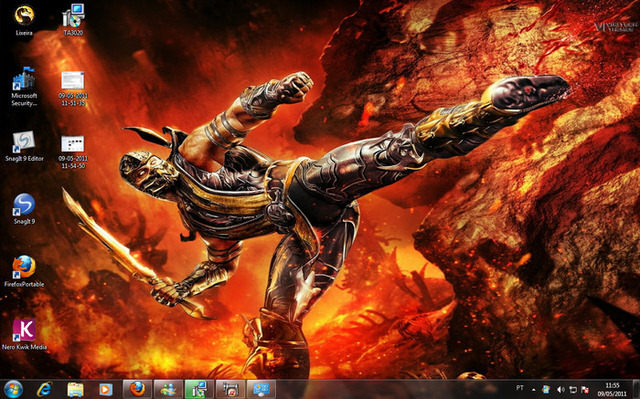Switch to the Firefox taskbar window
640x399 pixels.
tap(138, 389)
